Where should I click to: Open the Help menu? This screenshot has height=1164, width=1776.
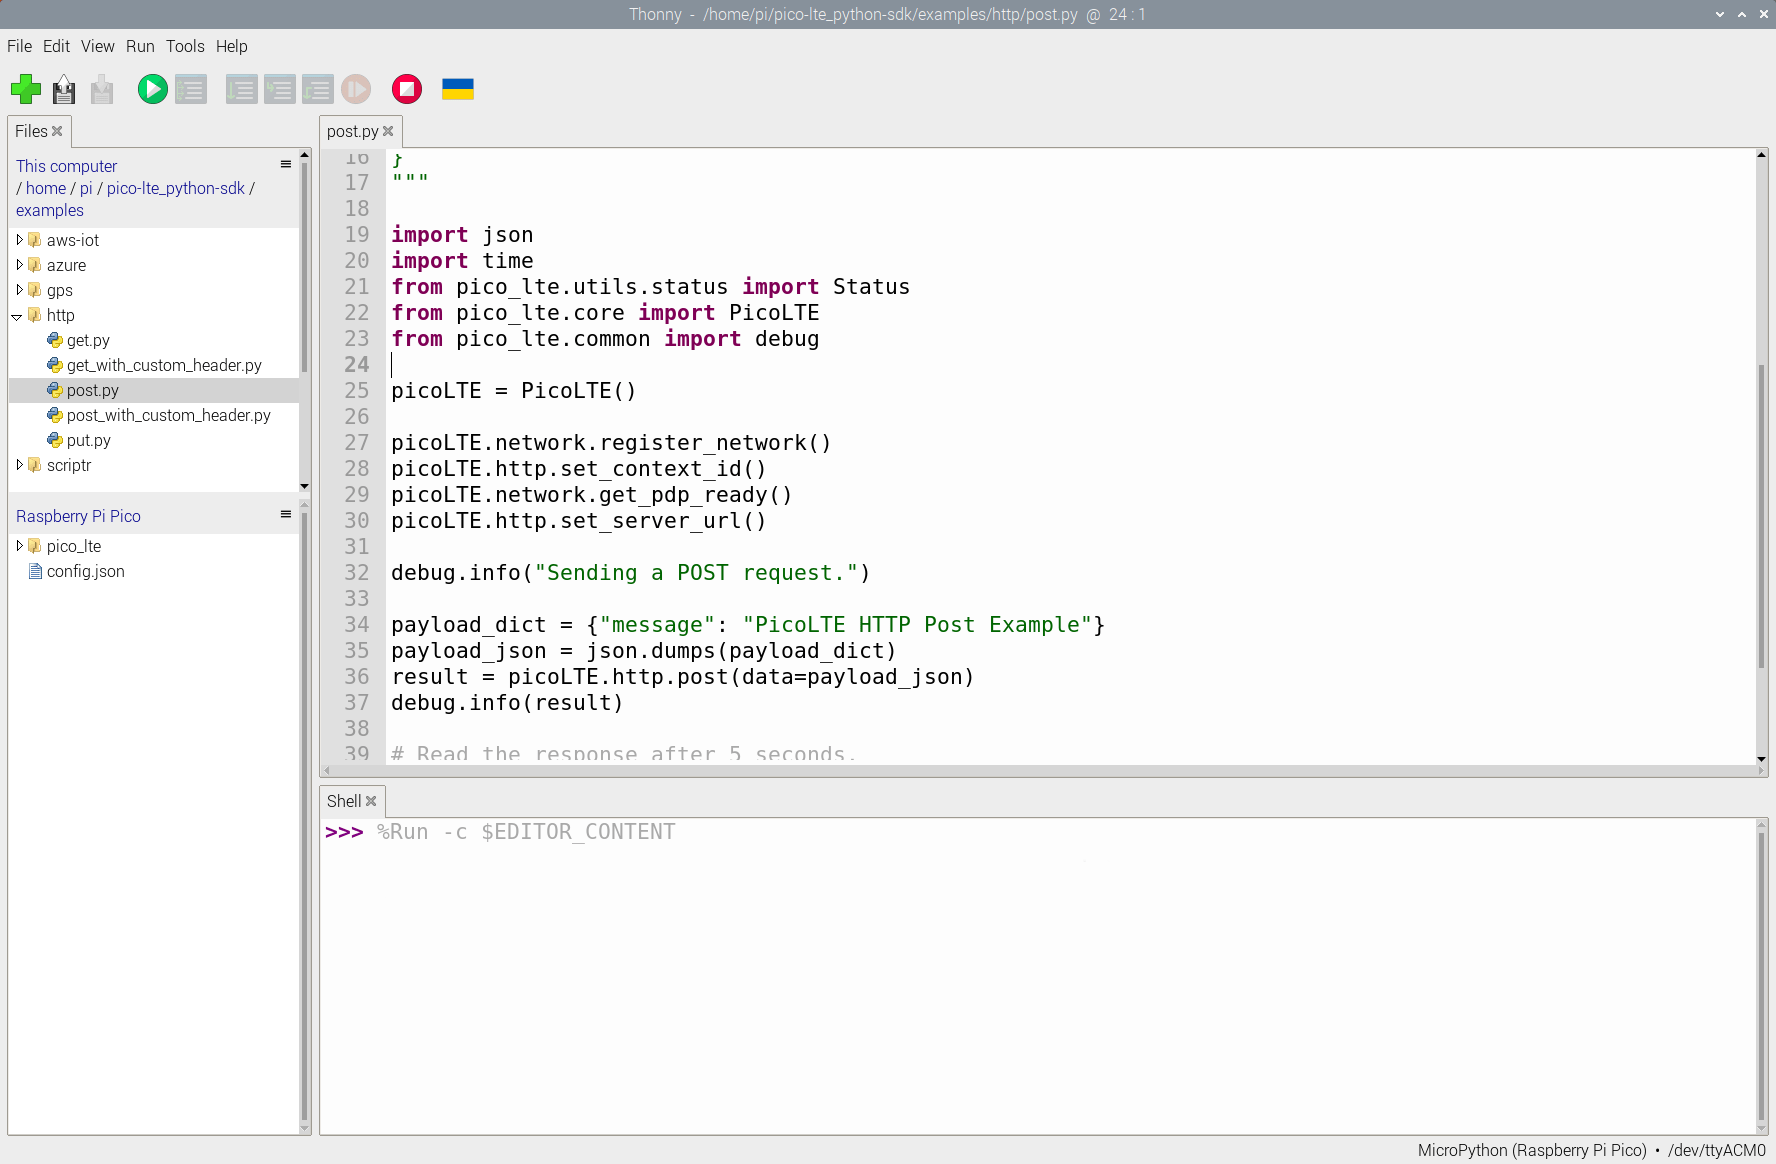[232, 46]
